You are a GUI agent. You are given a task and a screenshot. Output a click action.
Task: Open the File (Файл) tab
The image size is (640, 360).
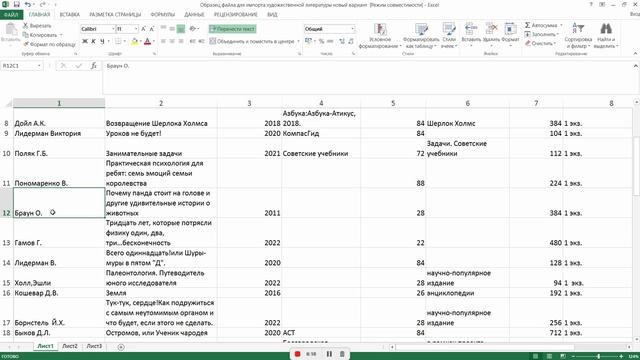point(11,15)
